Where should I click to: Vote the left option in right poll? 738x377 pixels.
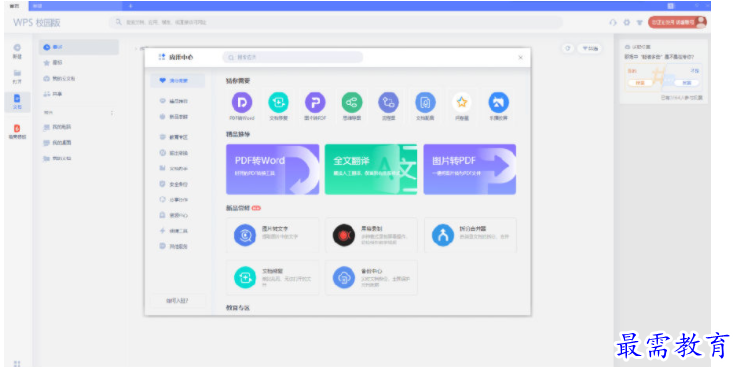point(640,83)
